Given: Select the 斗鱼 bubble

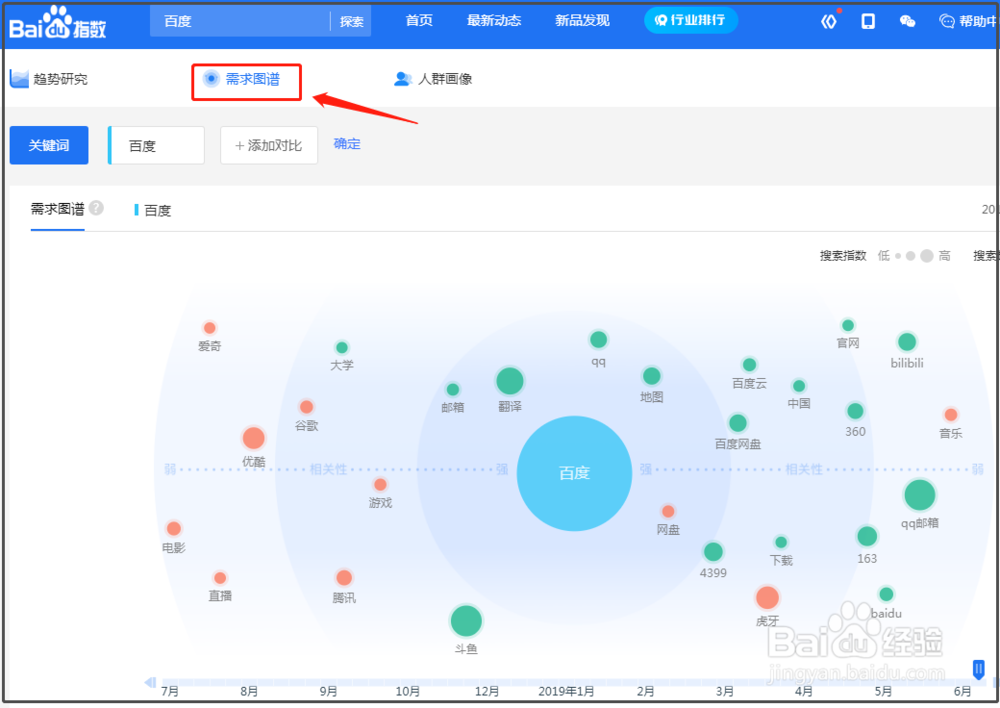Looking at the screenshot, I should click(466, 621).
